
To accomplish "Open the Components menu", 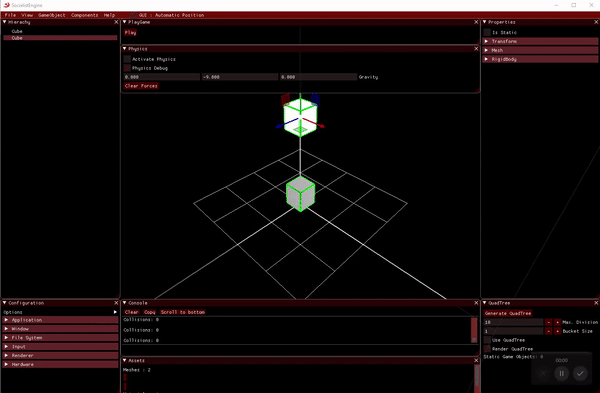I will [x=85, y=15].
